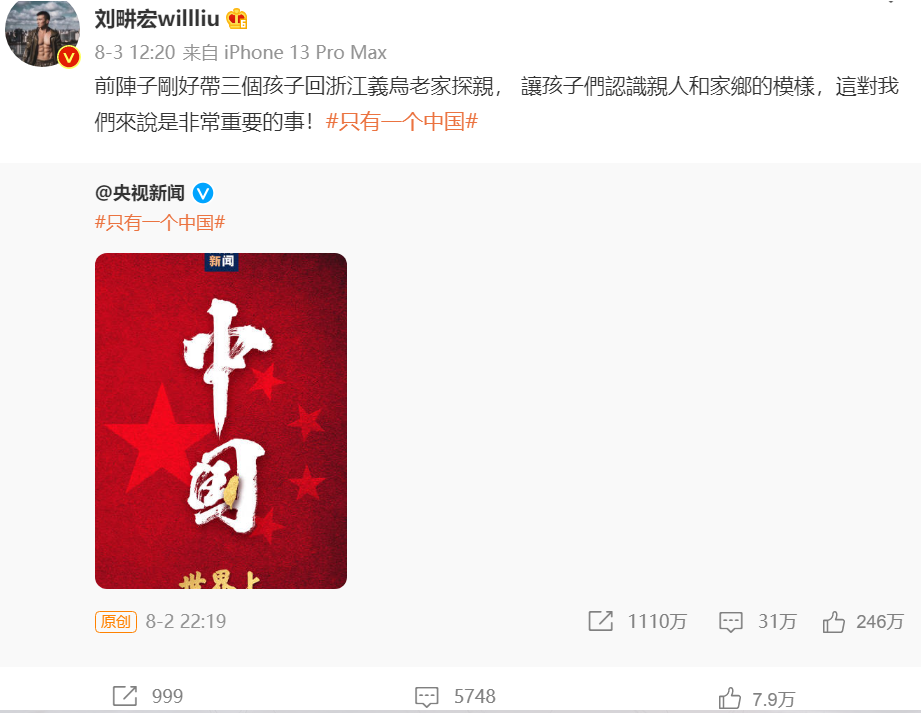Like the post with 7.9万 thumbs-up

(730, 698)
